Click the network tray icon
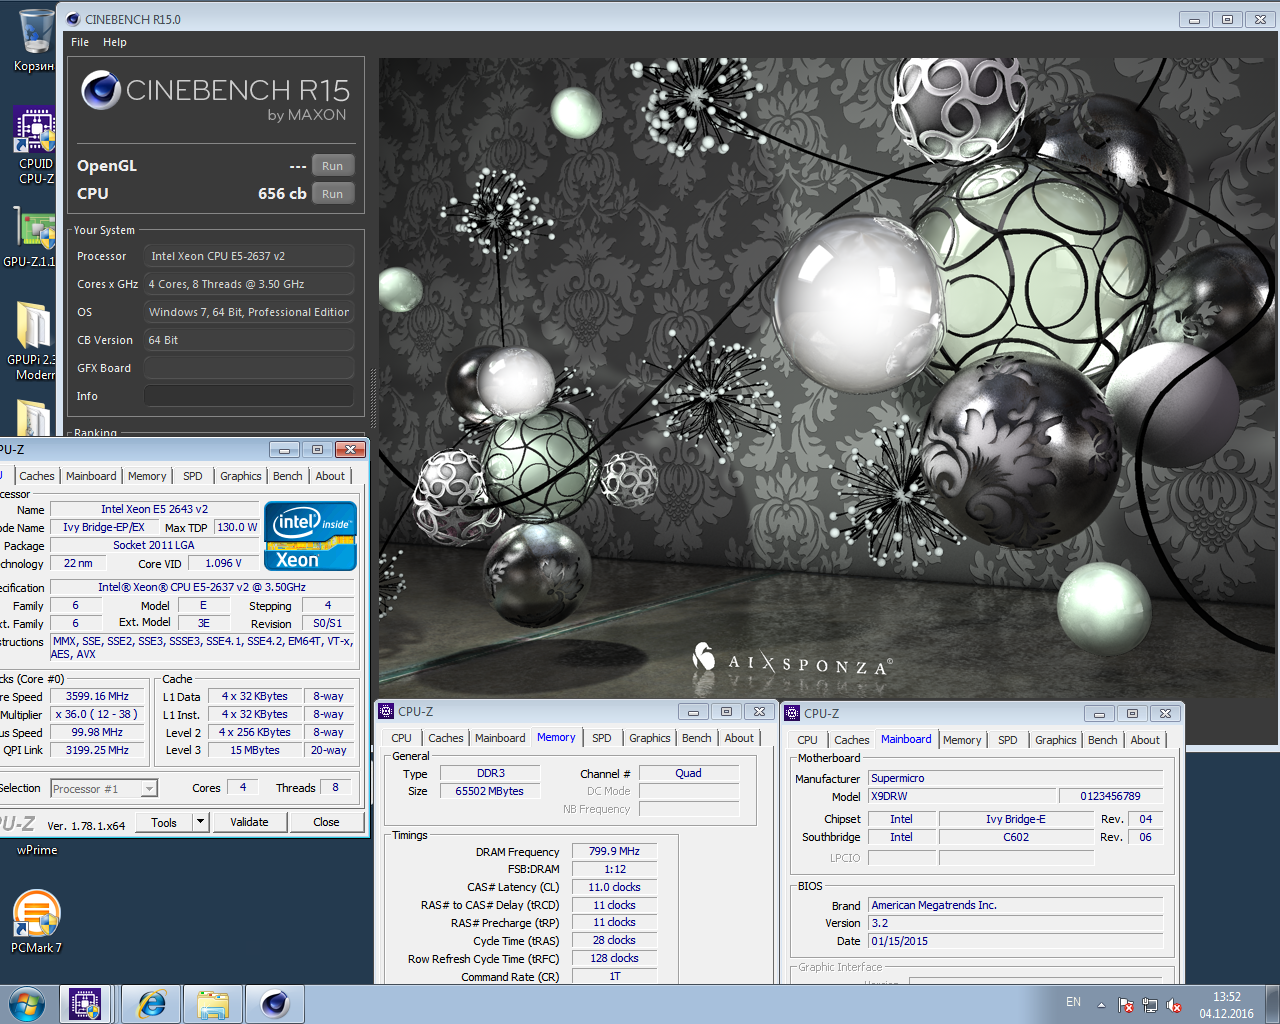This screenshot has height=1024, width=1280. 1150,1005
